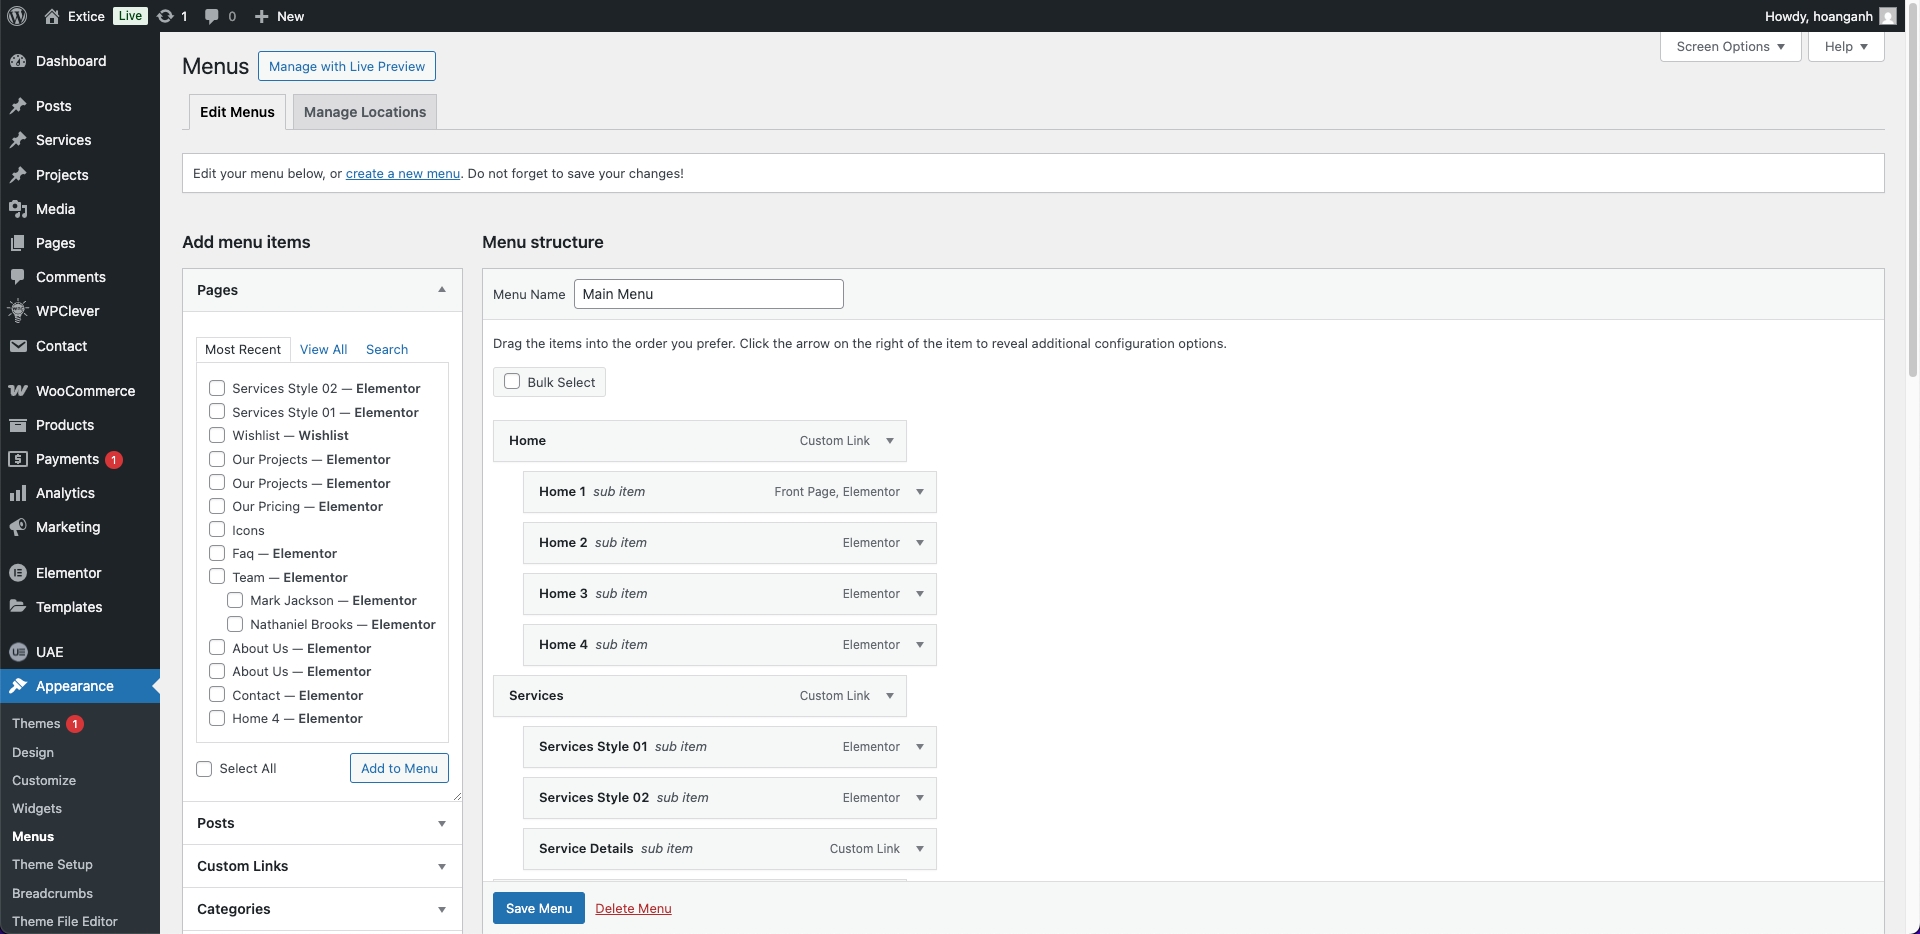Switch to the View All pages tab
1920x934 pixels.
tap(323, 349)
